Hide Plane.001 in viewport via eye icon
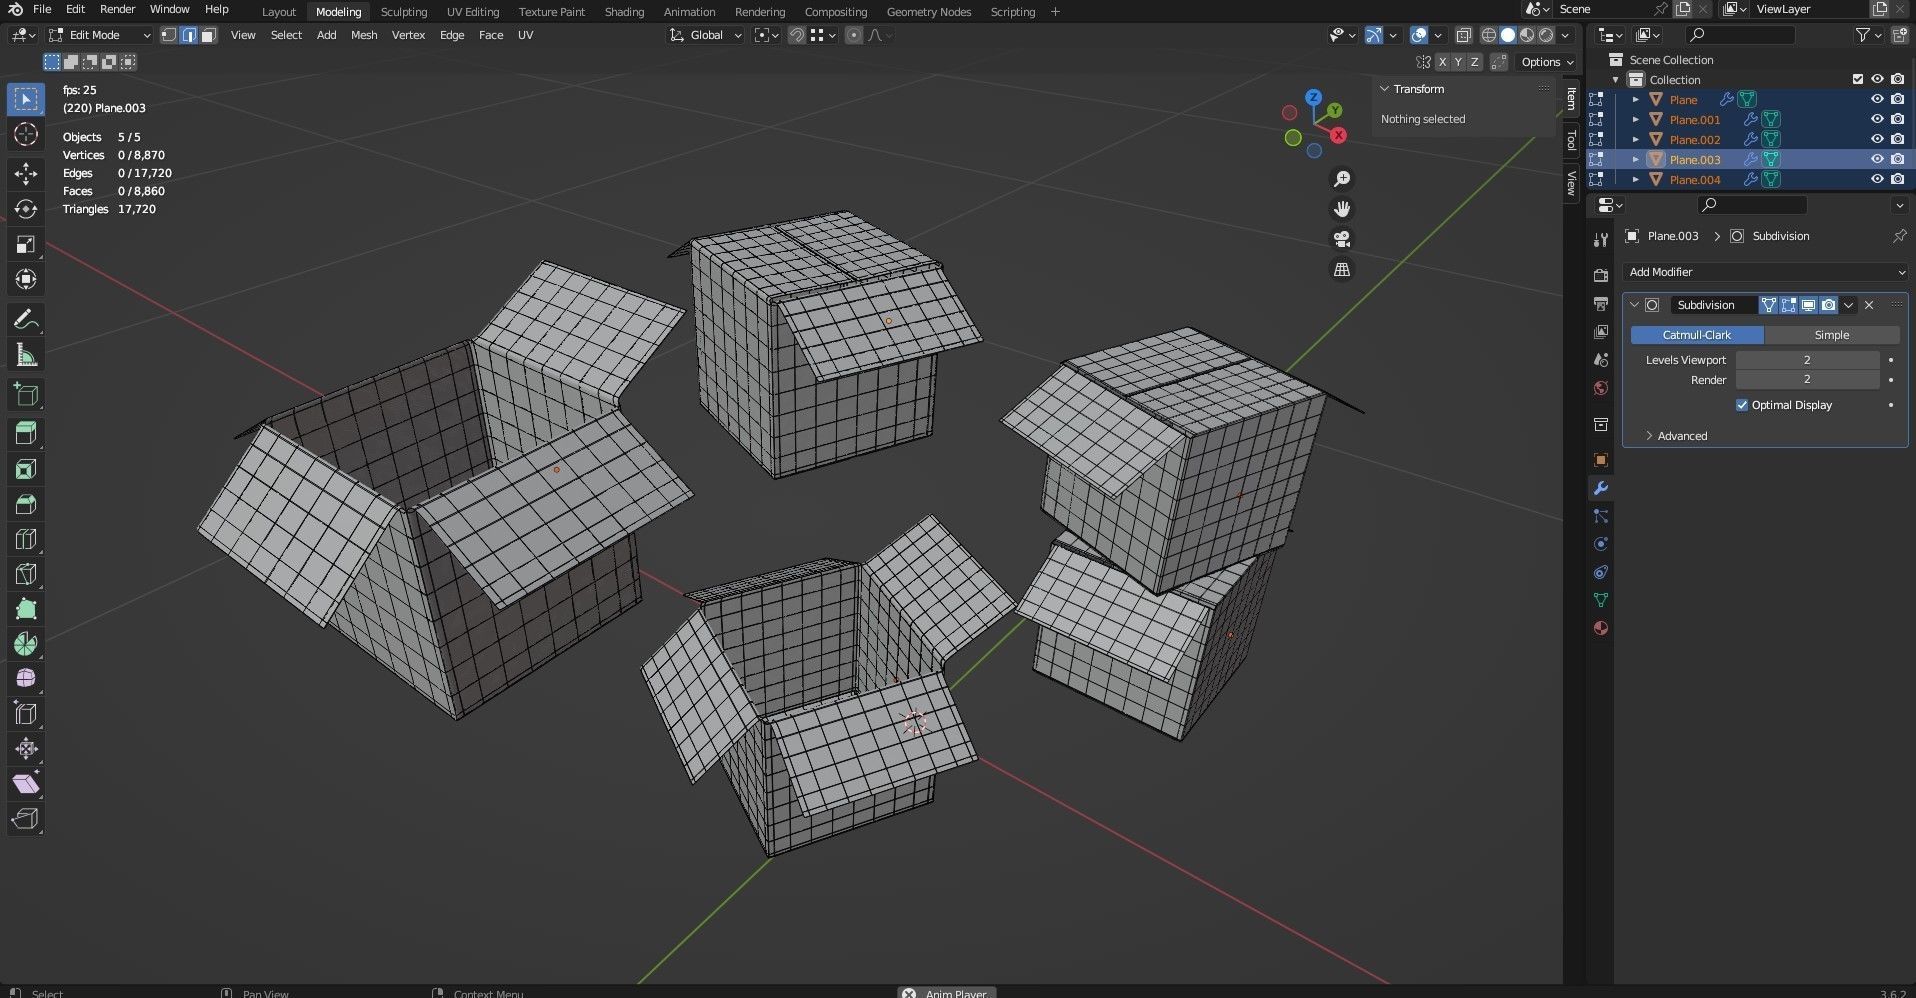 (1877, 119)
